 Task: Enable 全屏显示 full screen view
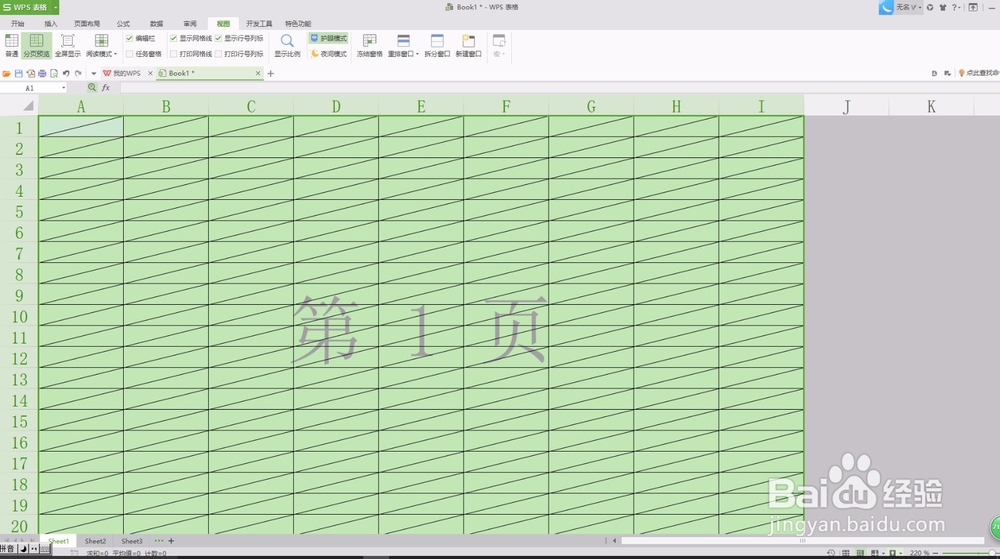tap(68, 45)
